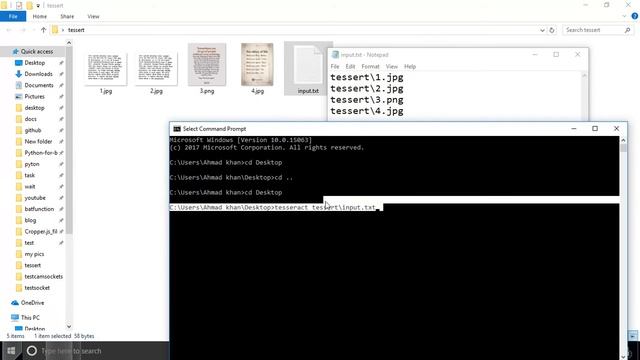Viewport: 640px width, 360px height.
Task: Click navigation pane scroll down arrow
Action: [69, 326]
